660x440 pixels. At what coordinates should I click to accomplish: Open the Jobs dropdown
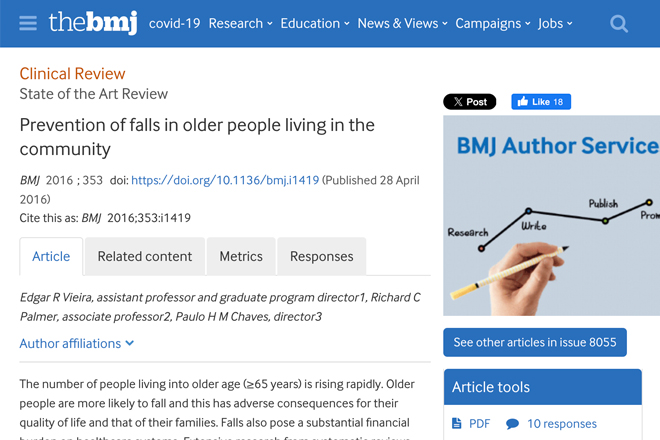coord(555,24)
